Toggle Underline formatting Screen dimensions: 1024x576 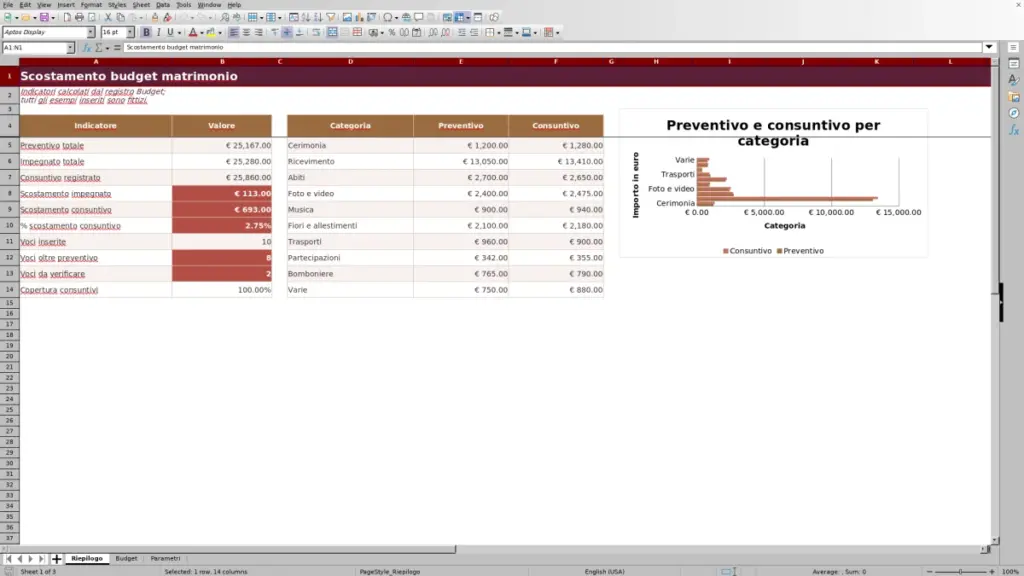(170, 33)
